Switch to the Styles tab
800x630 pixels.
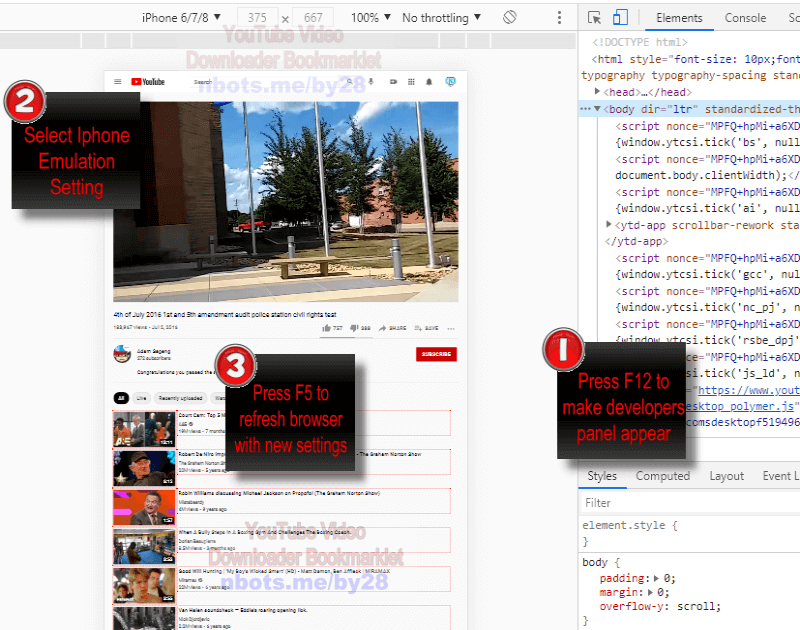(x=602, y=476)
